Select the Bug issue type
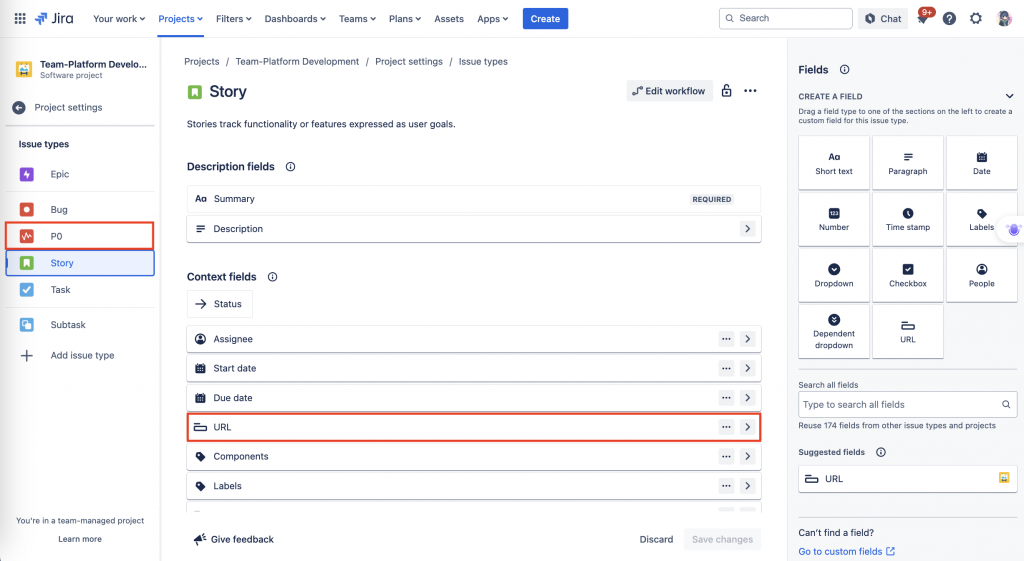Image resolution: width=1024 pixels, height=561 pixels. [x=59, y=210]
